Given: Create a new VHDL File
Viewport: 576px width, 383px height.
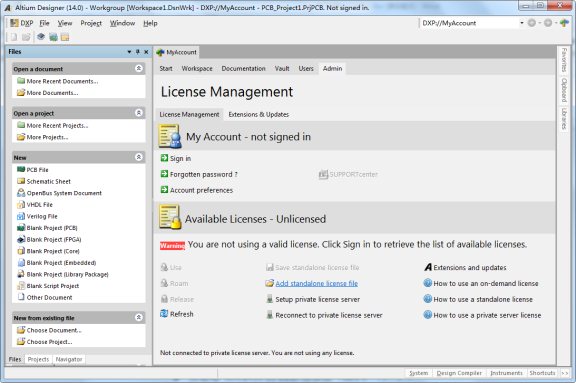Looking at the screenshot, I should click(x=35, y=205).
